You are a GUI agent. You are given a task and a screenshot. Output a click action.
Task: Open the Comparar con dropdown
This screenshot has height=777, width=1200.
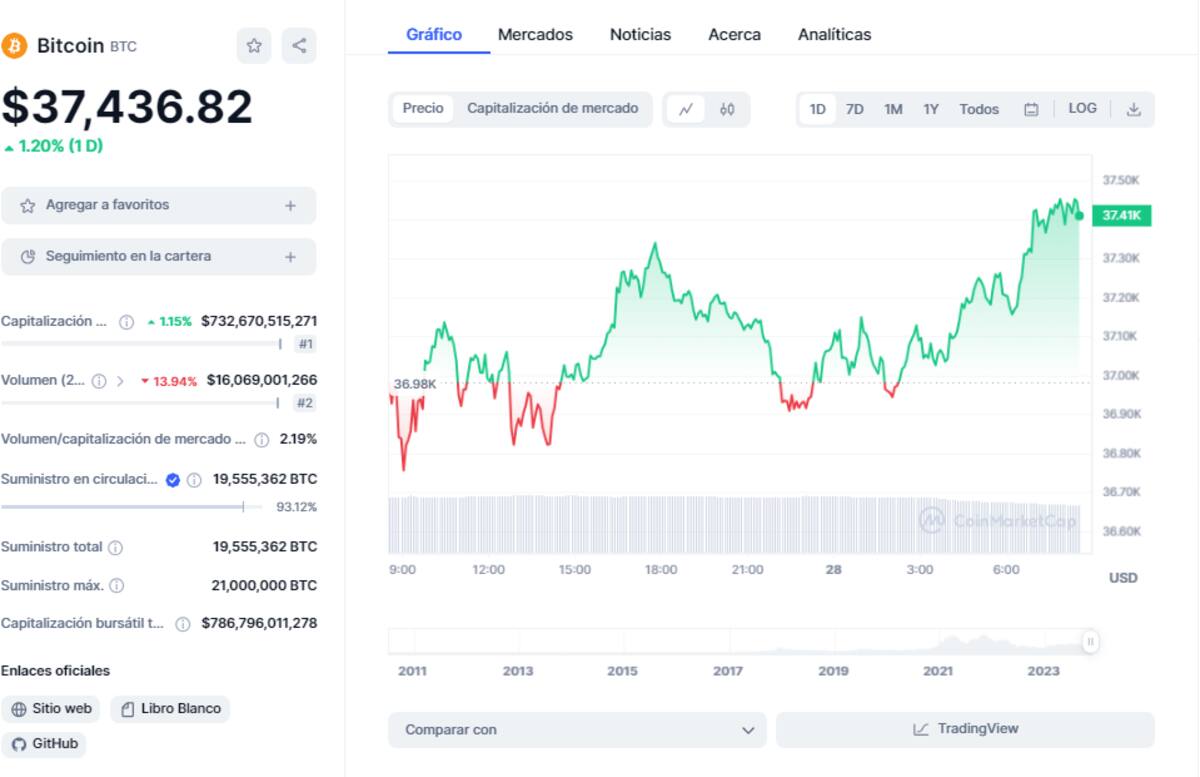tap(577, 730)
